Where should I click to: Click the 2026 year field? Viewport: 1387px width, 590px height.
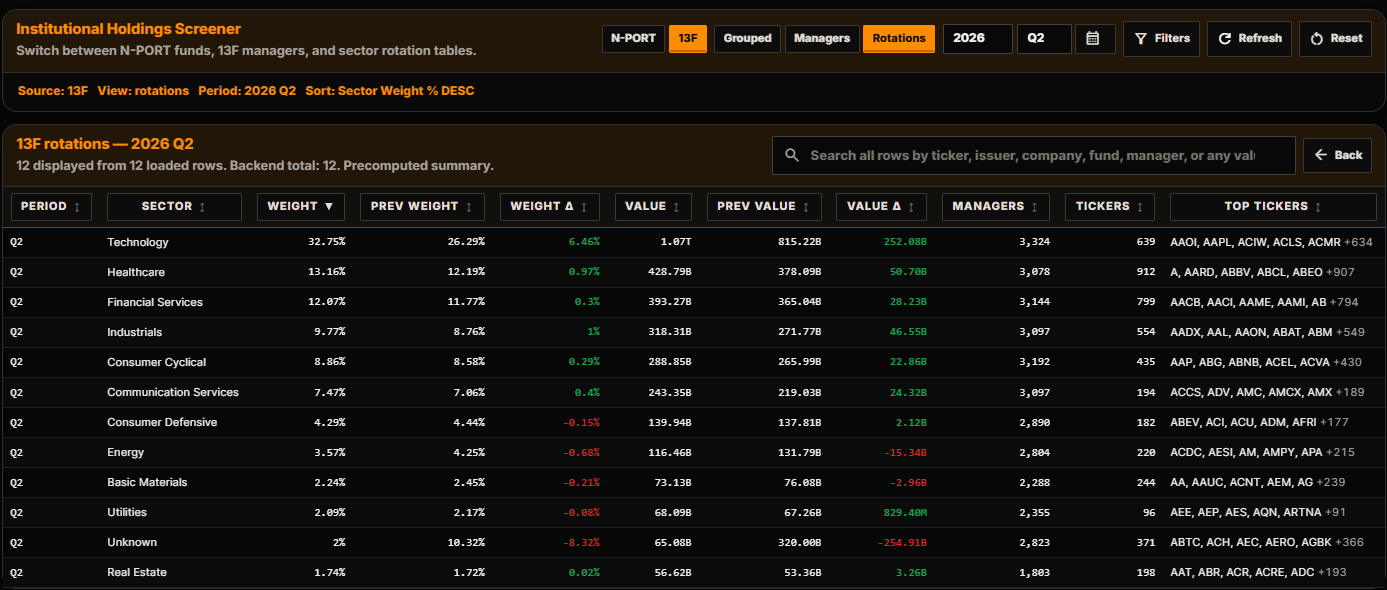click(977, 38)
